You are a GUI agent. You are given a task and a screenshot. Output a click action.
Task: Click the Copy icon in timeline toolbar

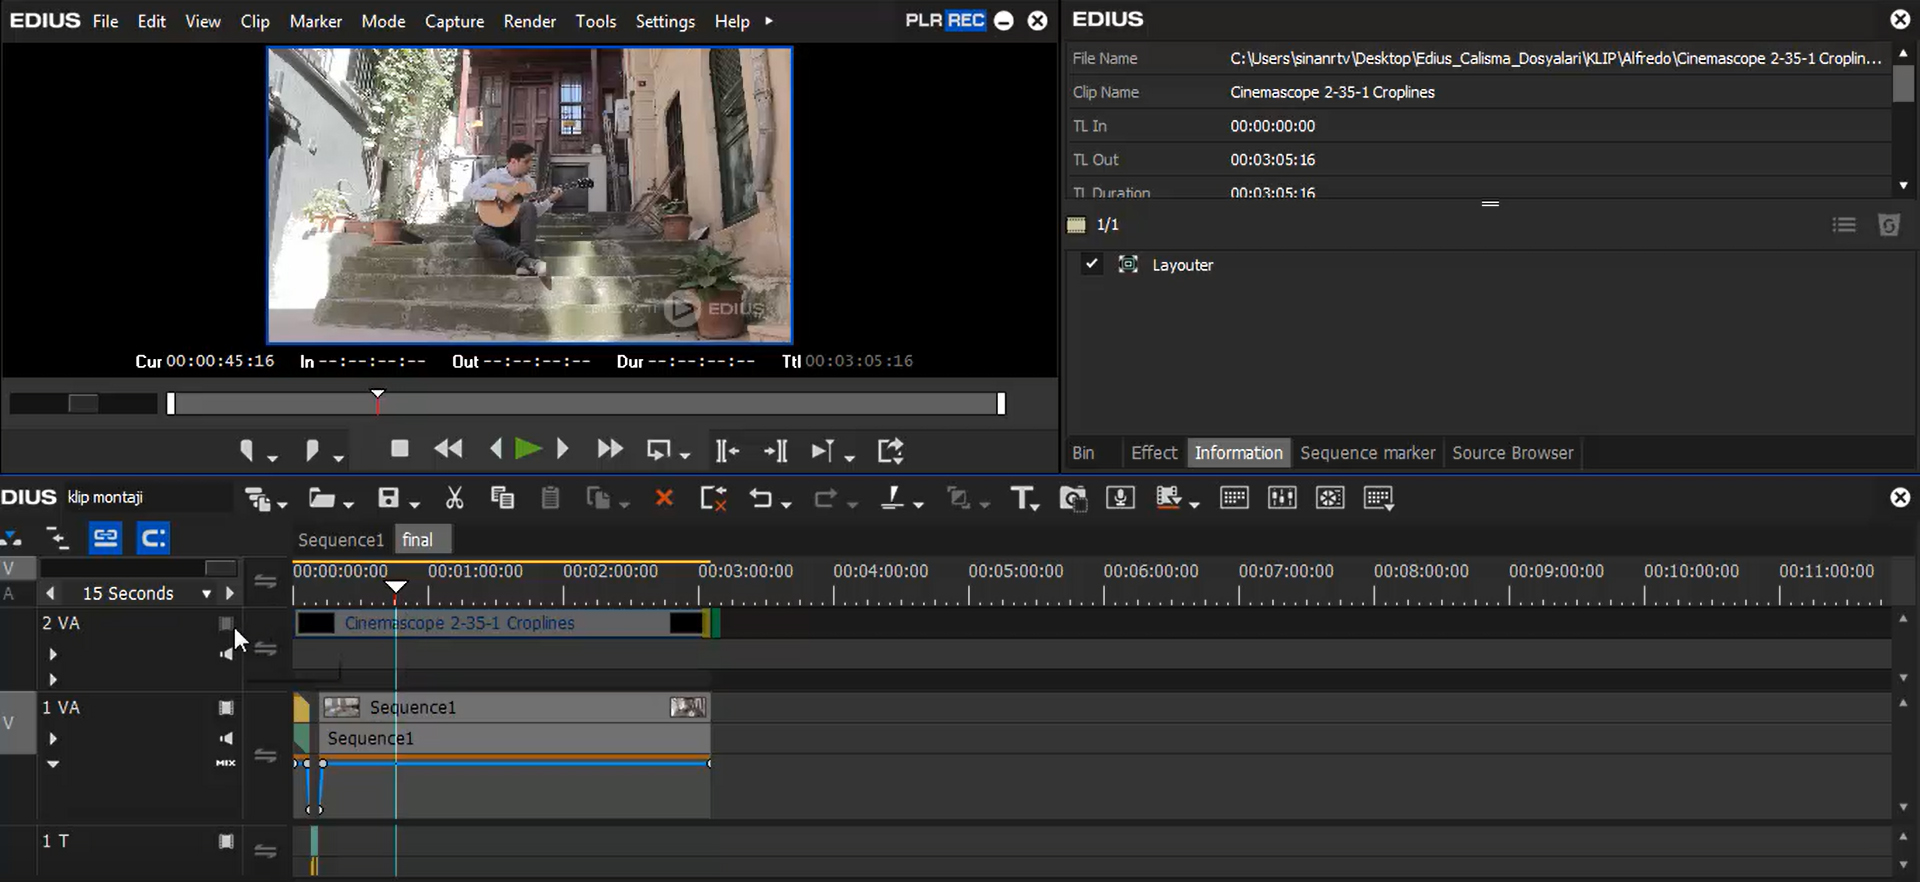pyautogui.click(x=502, y=497)
